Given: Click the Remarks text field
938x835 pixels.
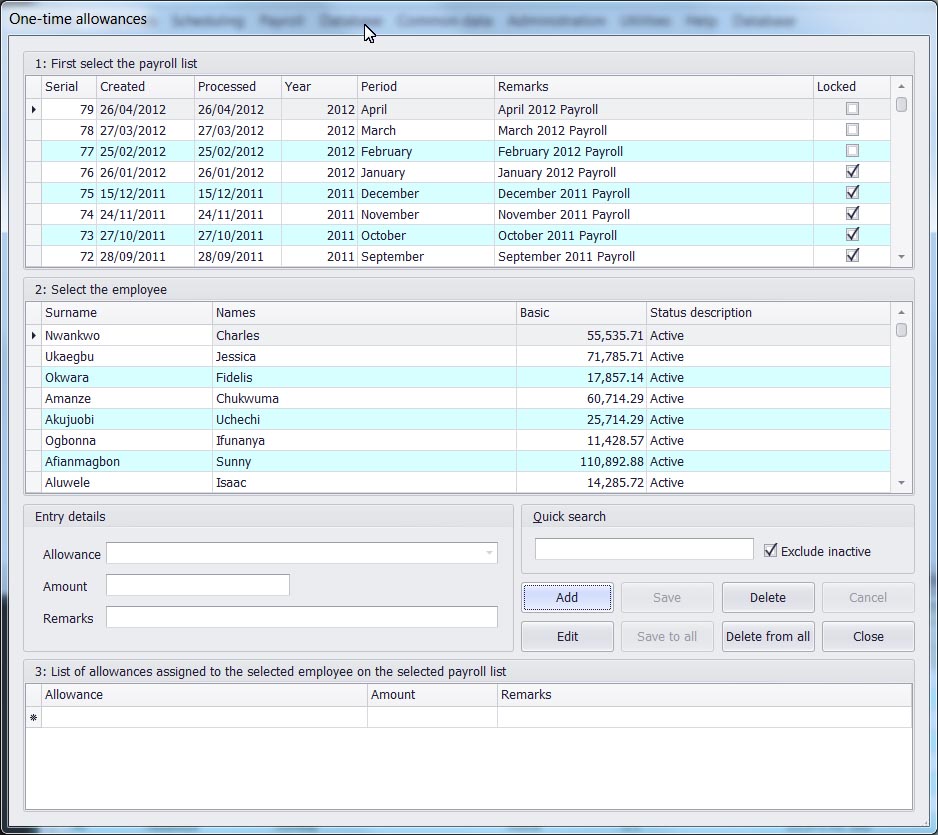Looking at the screenshot, I should pyautogui.click(x=301, y=618).
